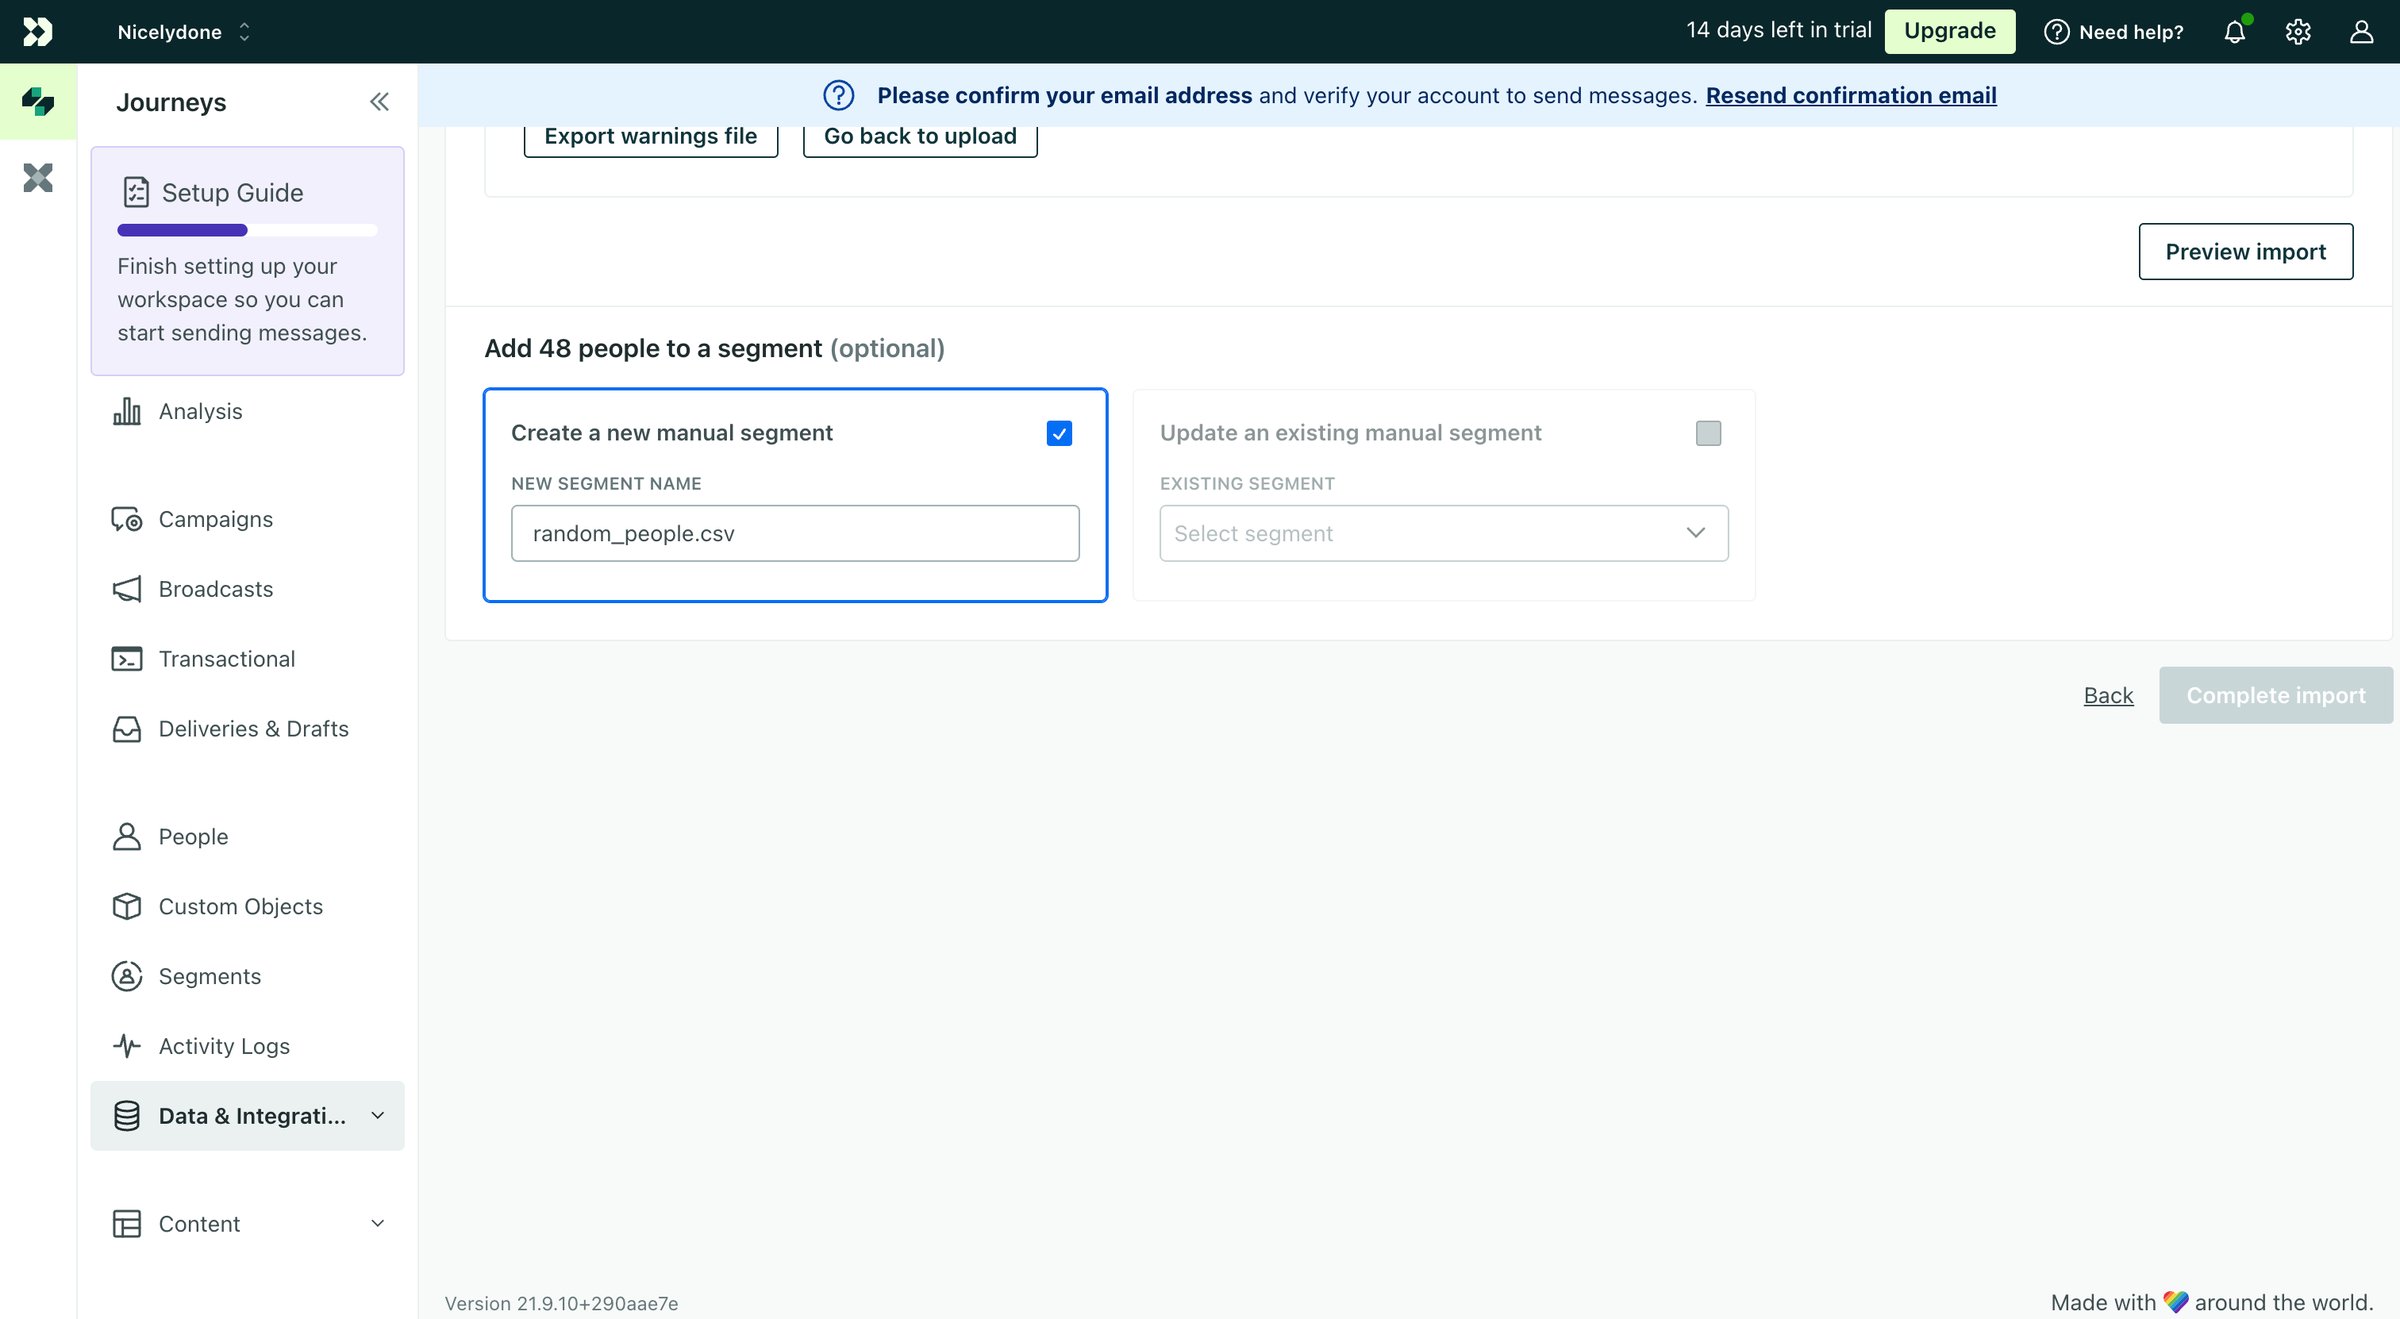
Task: View Activity Logs
Action: coord(224,1046)
